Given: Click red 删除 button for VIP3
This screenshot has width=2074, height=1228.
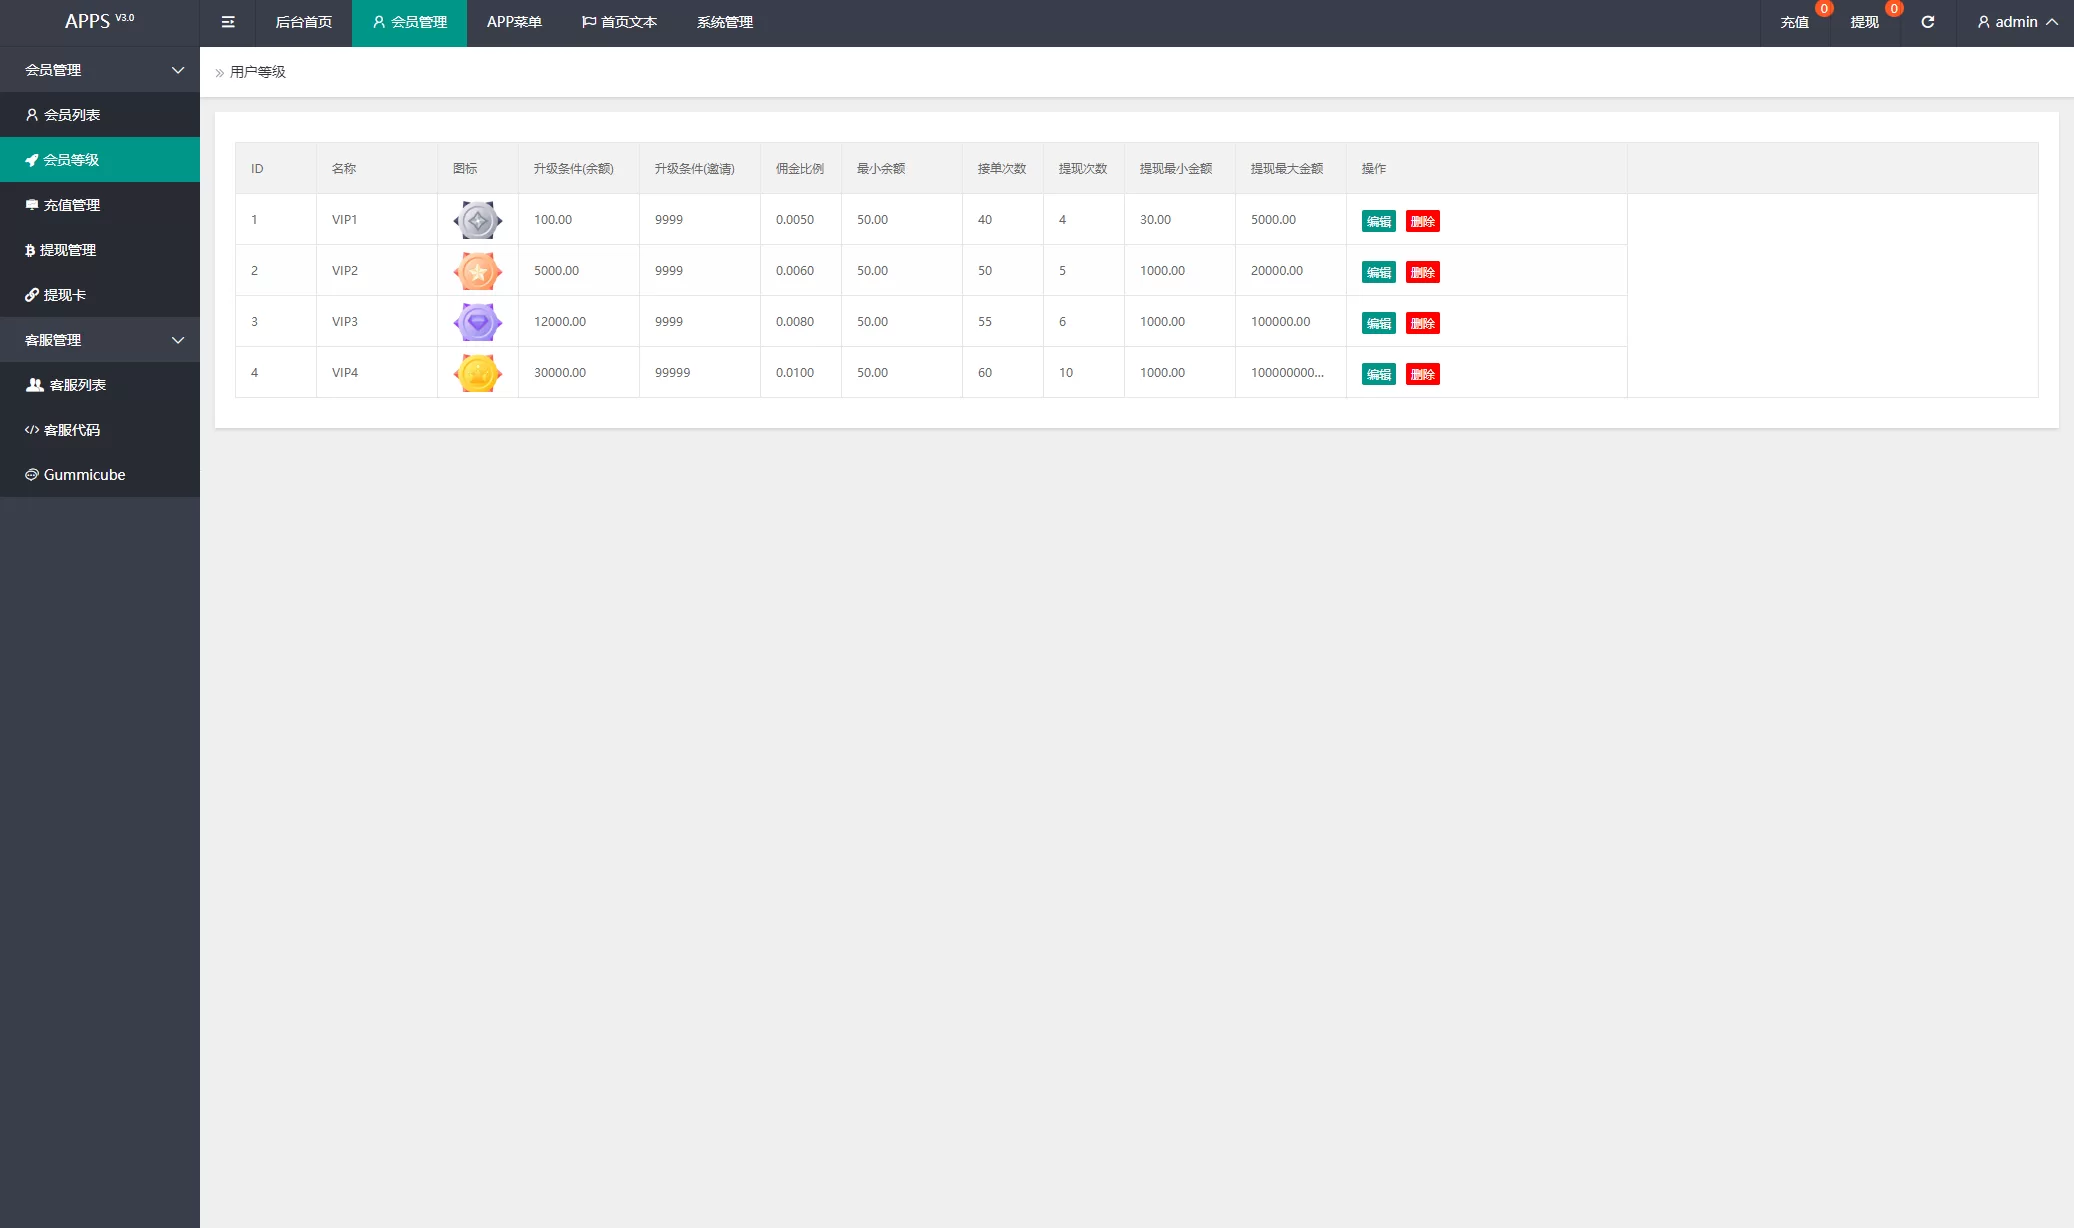Looking at the screenshot, I should (x=1422, y=323).
